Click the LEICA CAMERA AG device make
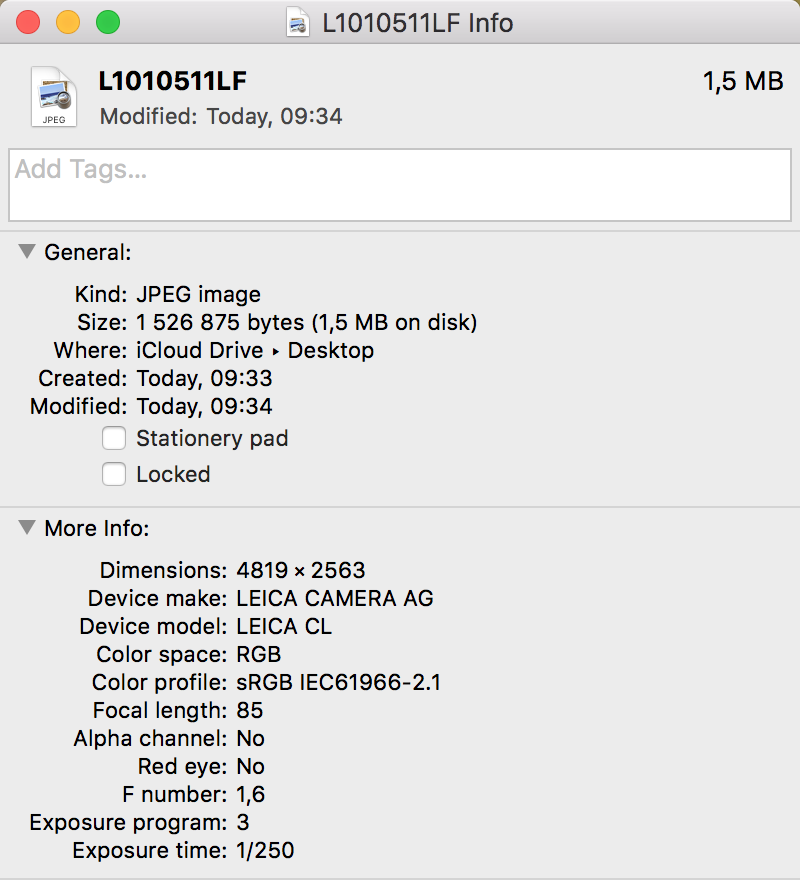800x880 pixels. click(x=335, y=599)
